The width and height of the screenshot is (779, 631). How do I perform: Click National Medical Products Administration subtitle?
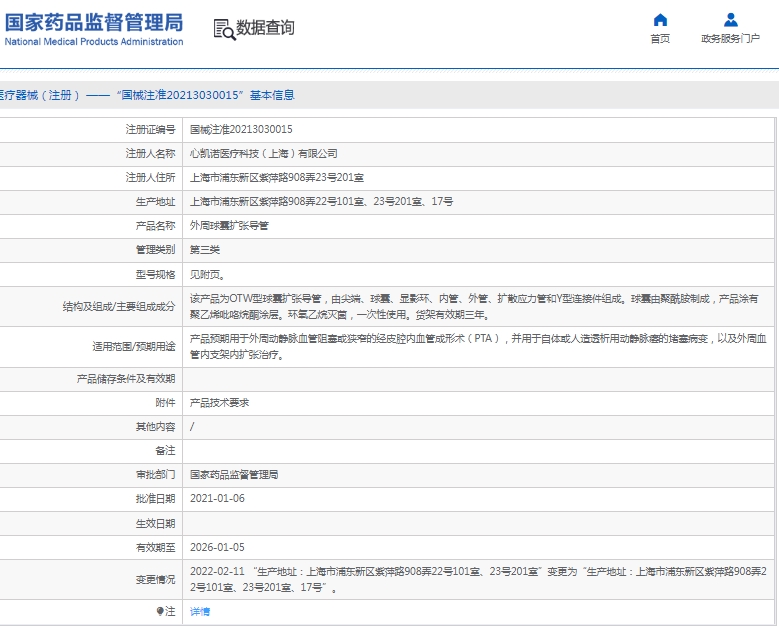click(x=94, y=42)
